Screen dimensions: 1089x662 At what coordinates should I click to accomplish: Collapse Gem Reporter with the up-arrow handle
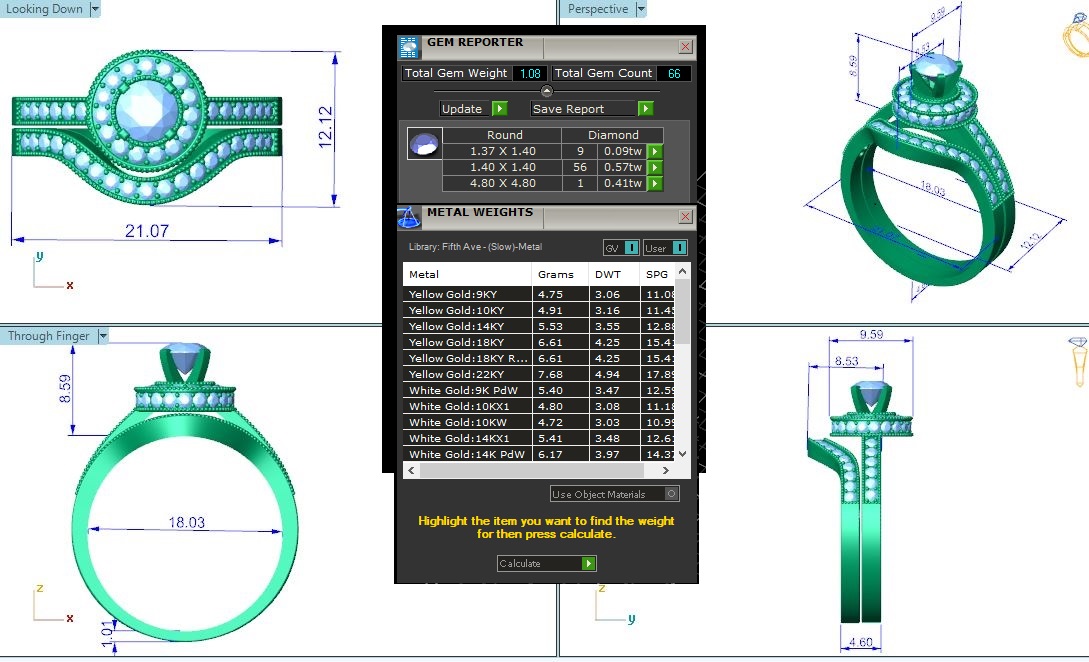tap(546, 91)
